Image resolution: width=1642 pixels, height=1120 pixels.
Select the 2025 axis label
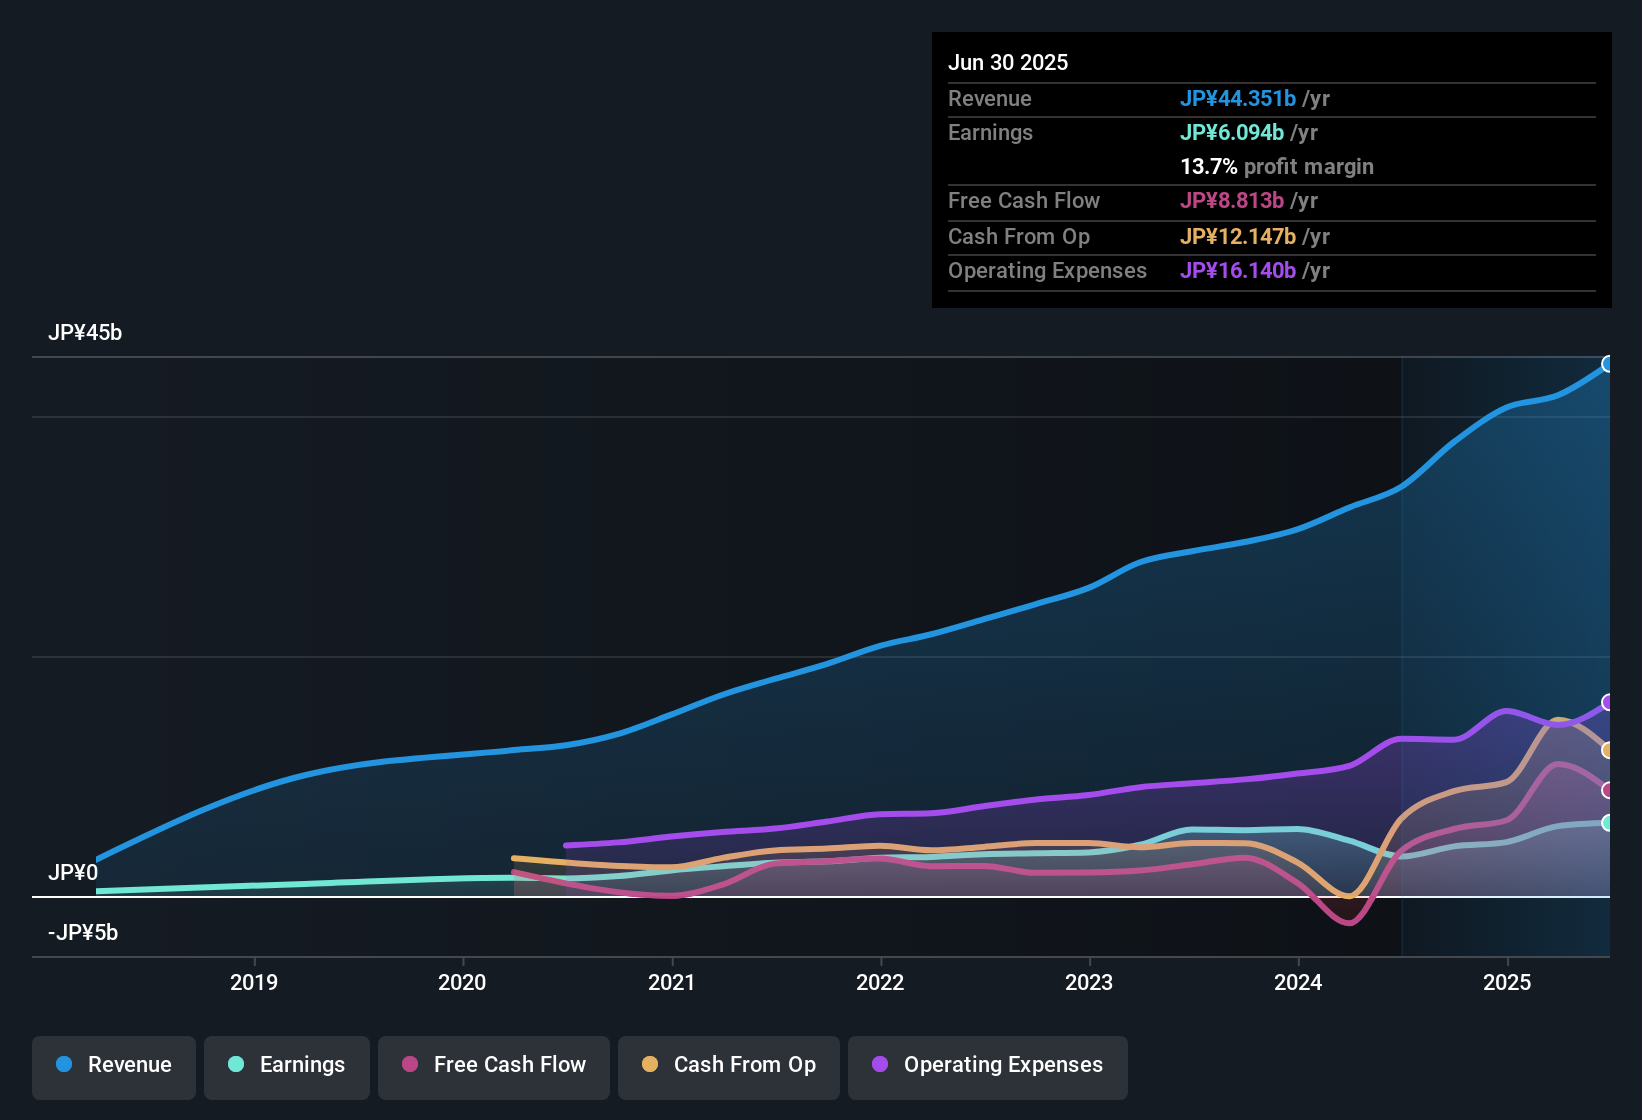click(1509, 983)
